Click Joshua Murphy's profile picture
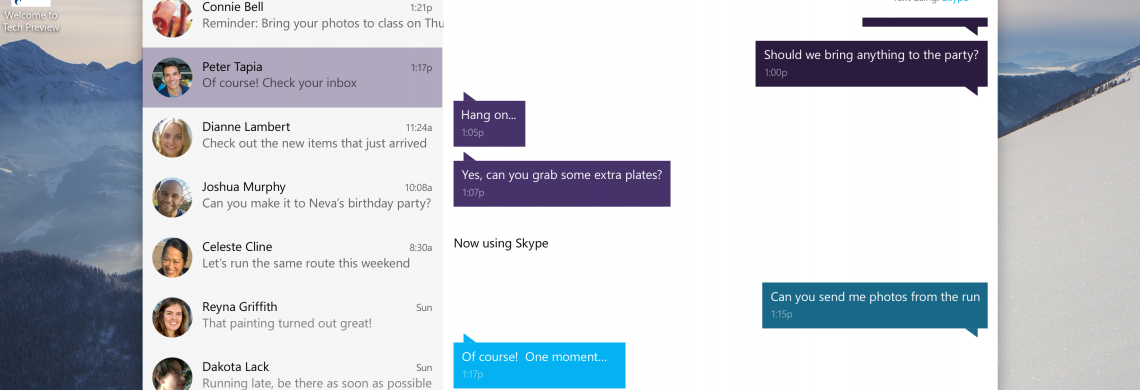This screenshot has height=390, width=1140. click(172, 197)
